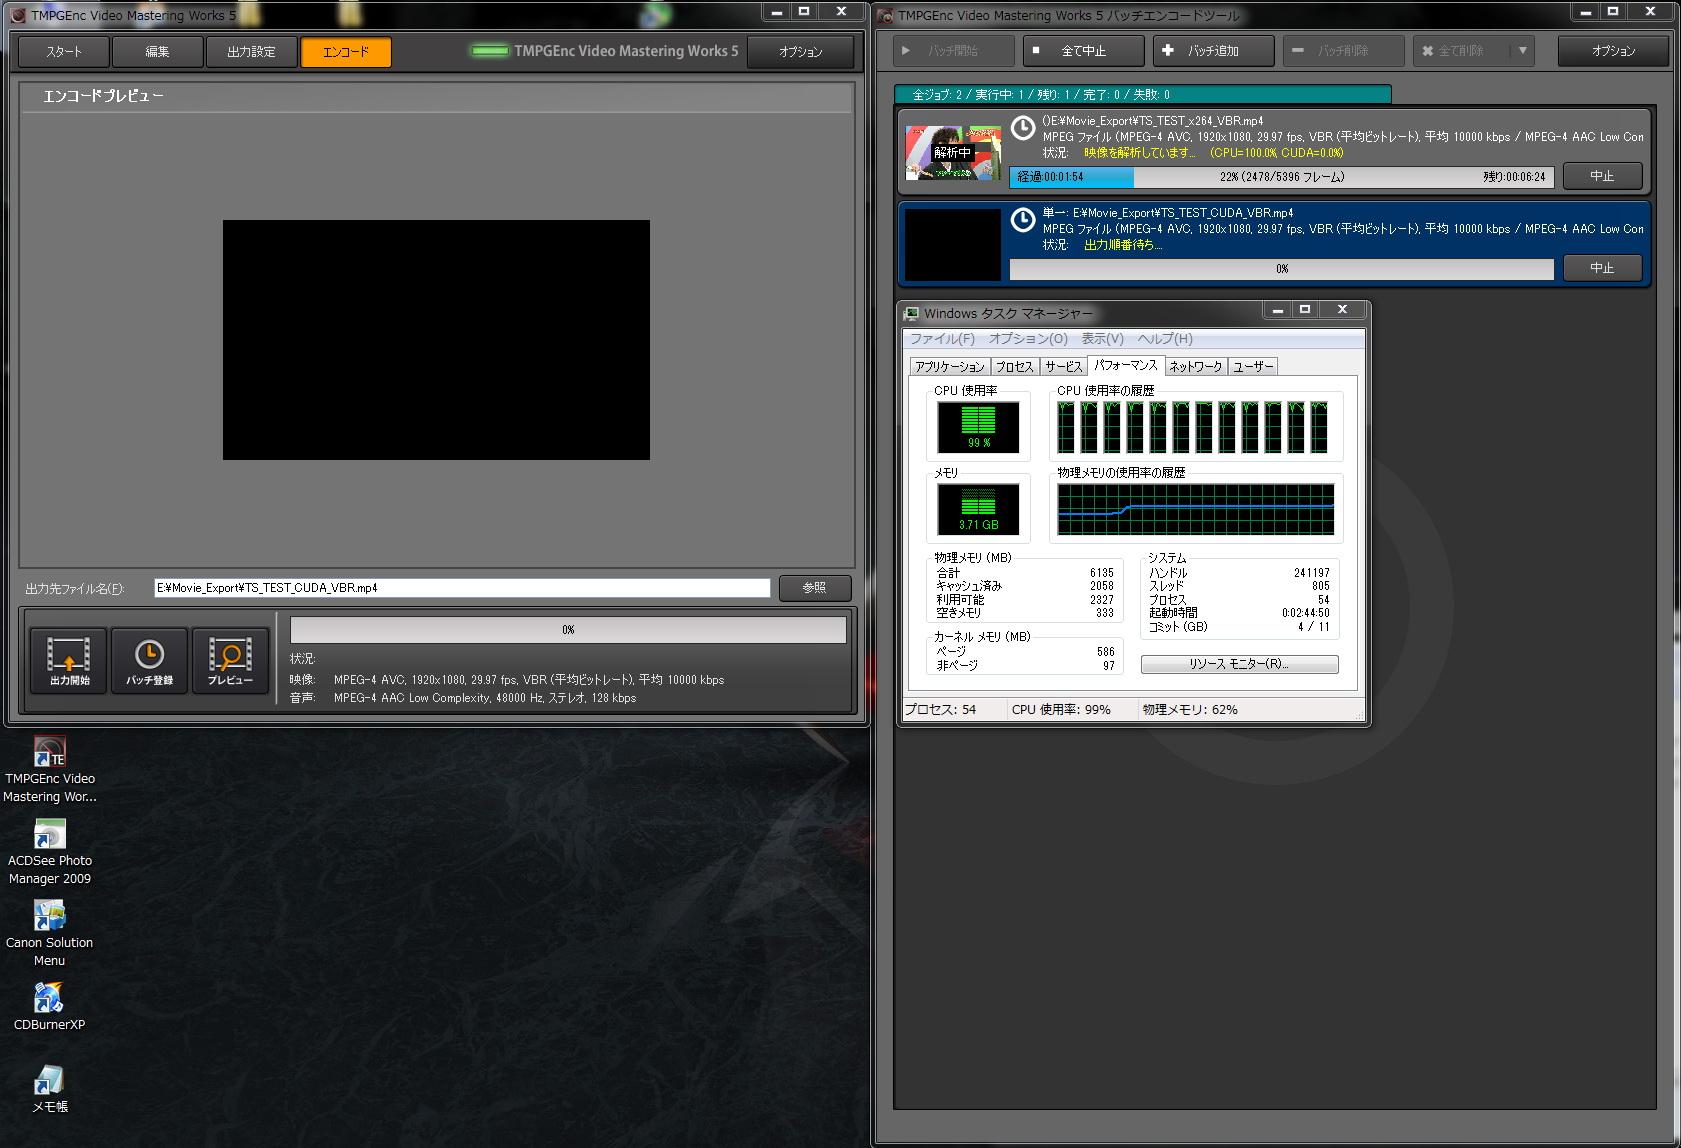
Task: Open メモ帳 desktop icon
Action: pos(50,1088)
